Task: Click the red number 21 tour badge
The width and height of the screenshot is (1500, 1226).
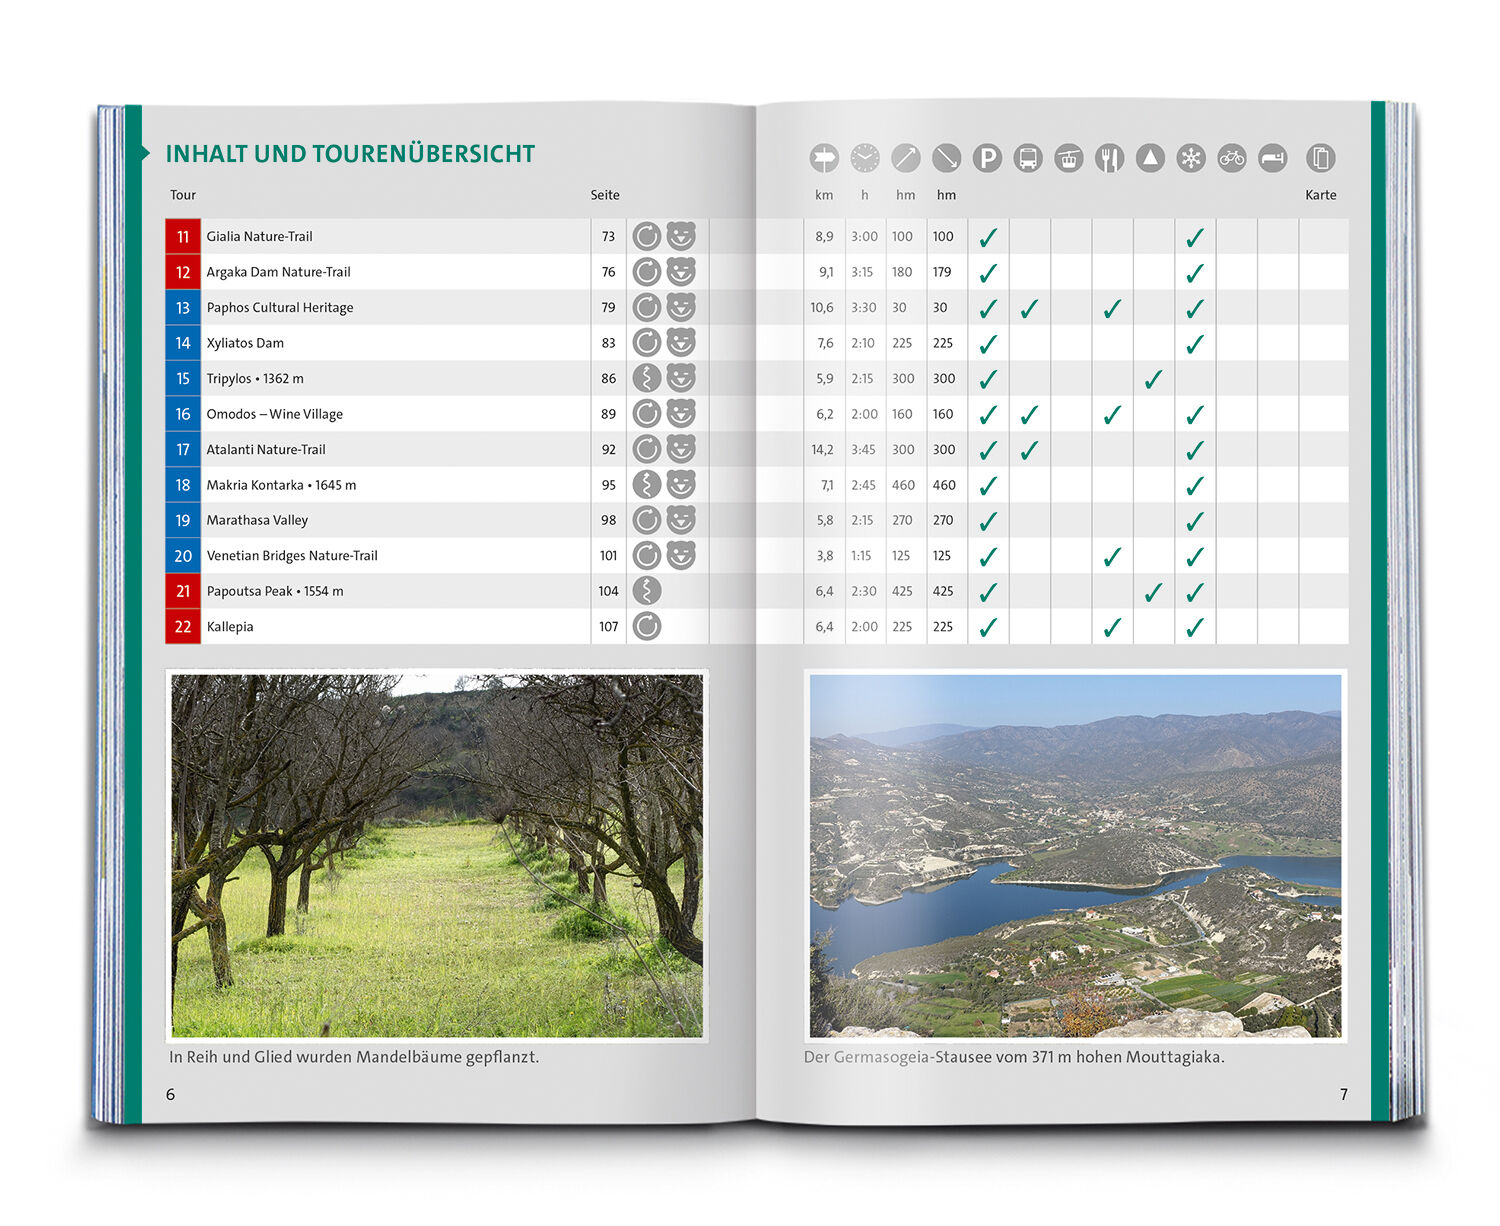Action: (x=183, y=591)
